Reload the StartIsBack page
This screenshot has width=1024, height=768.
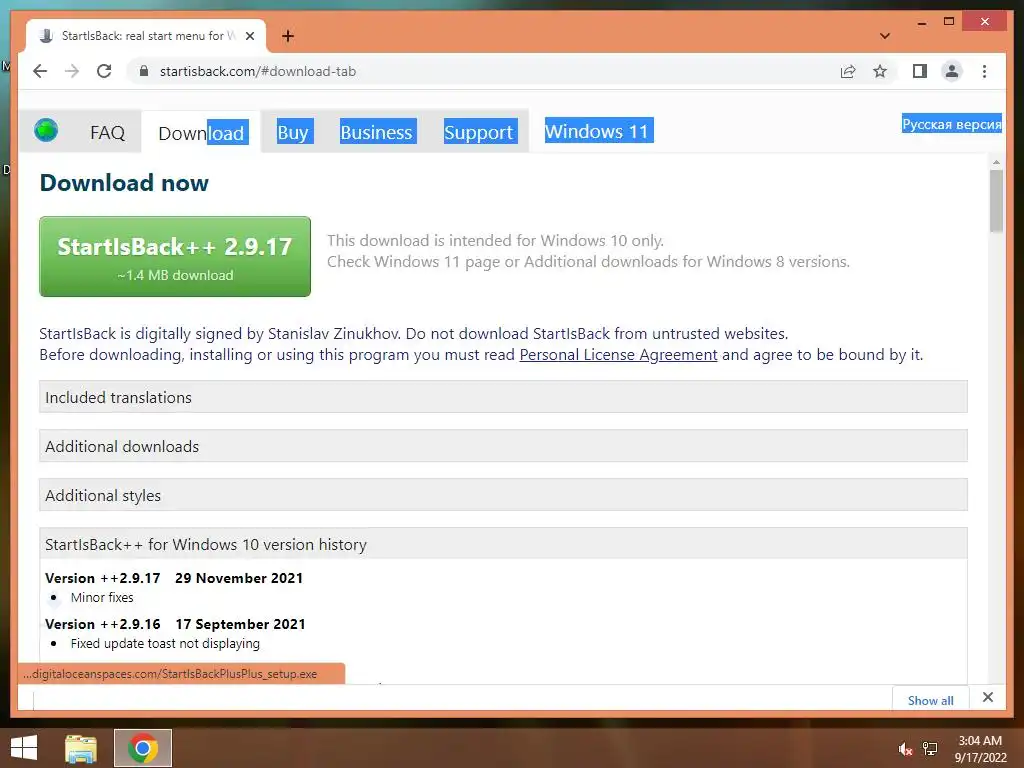104,71
